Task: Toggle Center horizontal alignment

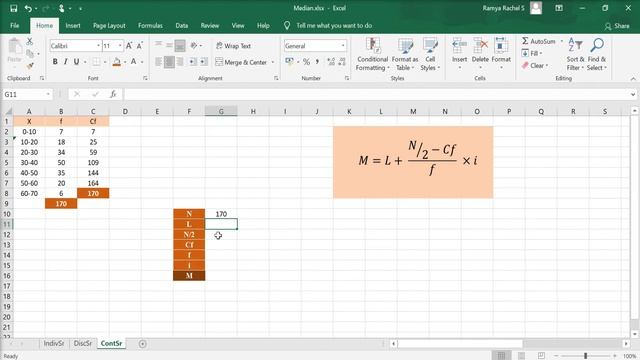Action: [x=169, y=62]
